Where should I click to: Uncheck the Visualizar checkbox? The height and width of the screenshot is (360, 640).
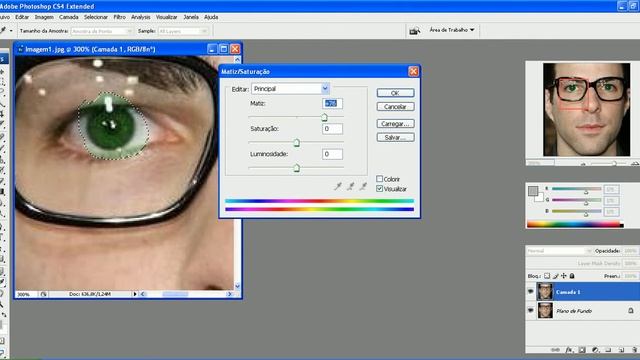380,189
